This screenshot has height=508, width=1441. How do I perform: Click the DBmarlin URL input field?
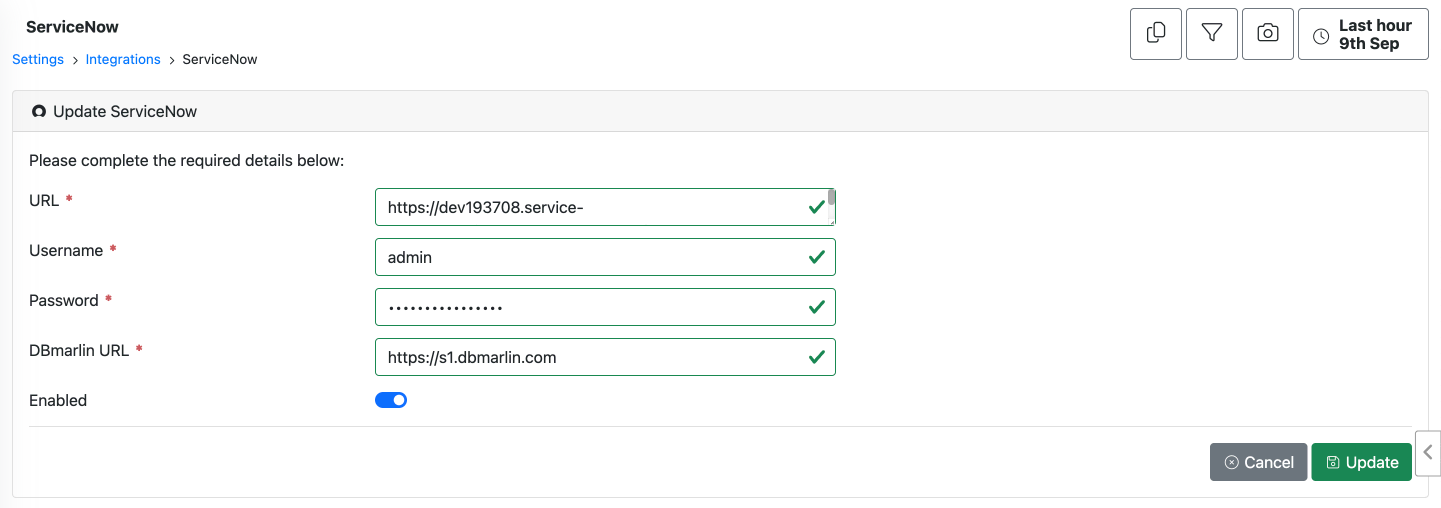tap(605, 357)
